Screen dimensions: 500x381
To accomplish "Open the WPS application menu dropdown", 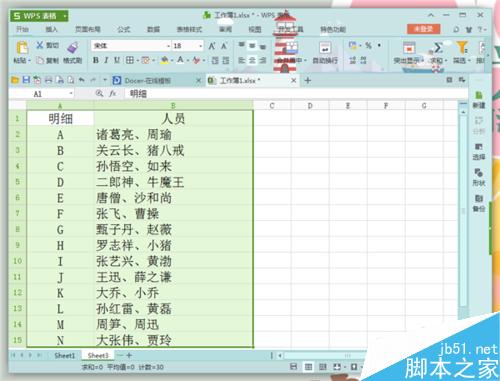I will [x=65, y=16].
